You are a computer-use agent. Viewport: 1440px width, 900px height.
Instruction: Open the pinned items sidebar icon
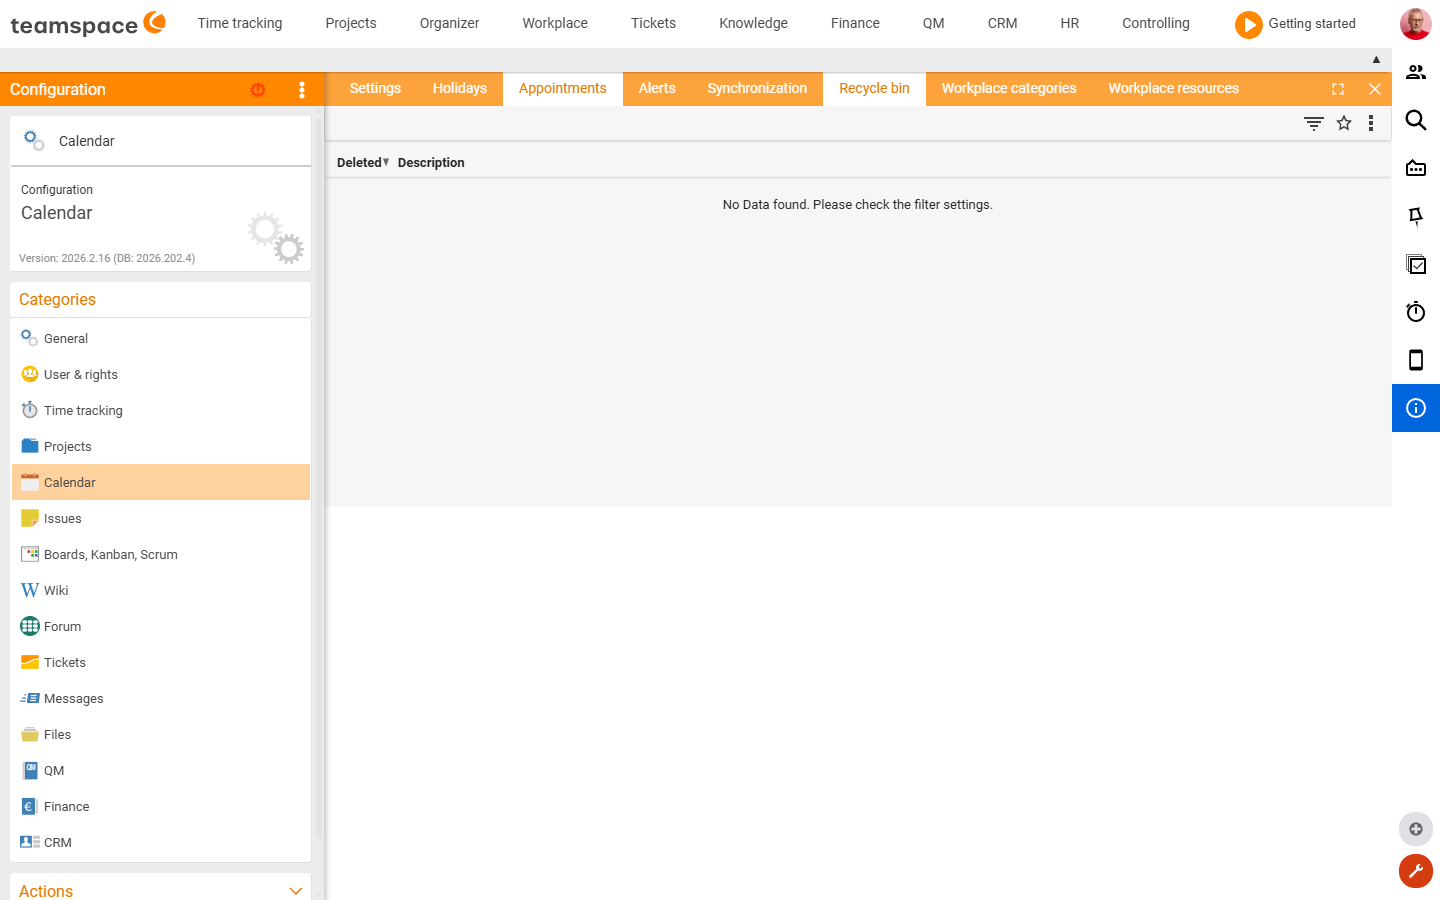tap(1416, 216)
